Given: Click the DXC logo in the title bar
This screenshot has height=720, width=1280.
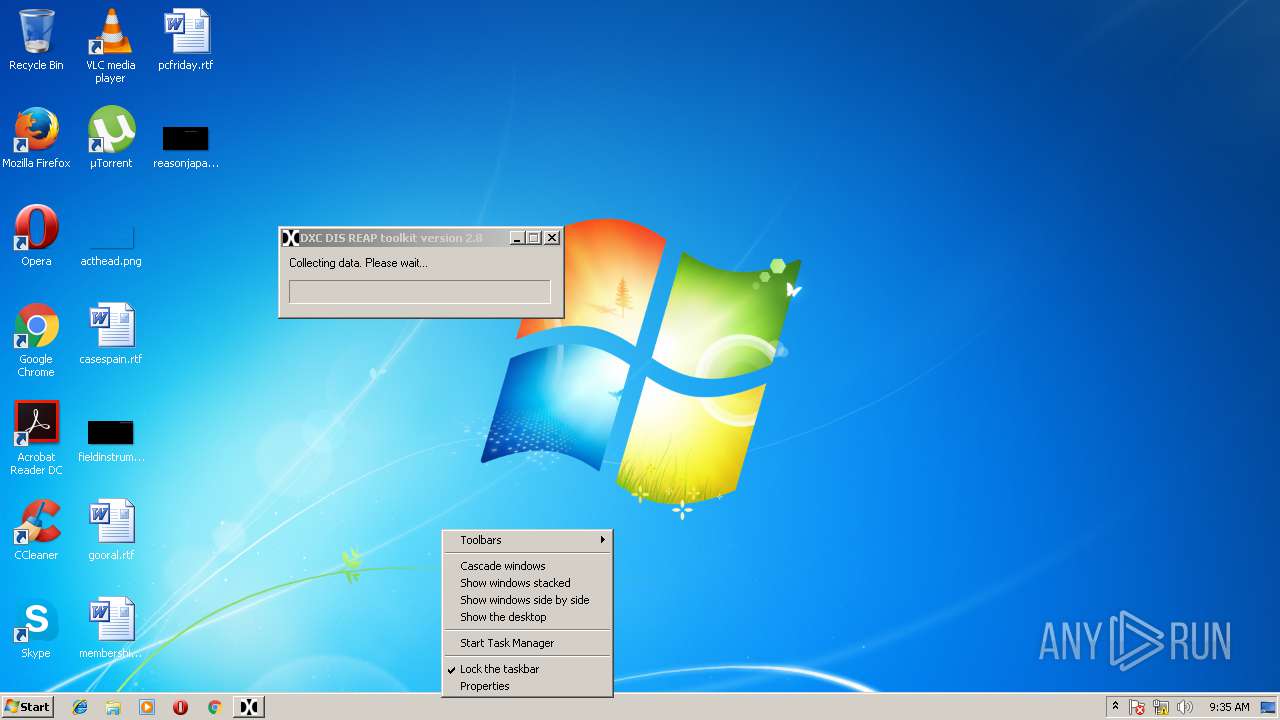Looking at the screenshot, I should tap(290, 238).
